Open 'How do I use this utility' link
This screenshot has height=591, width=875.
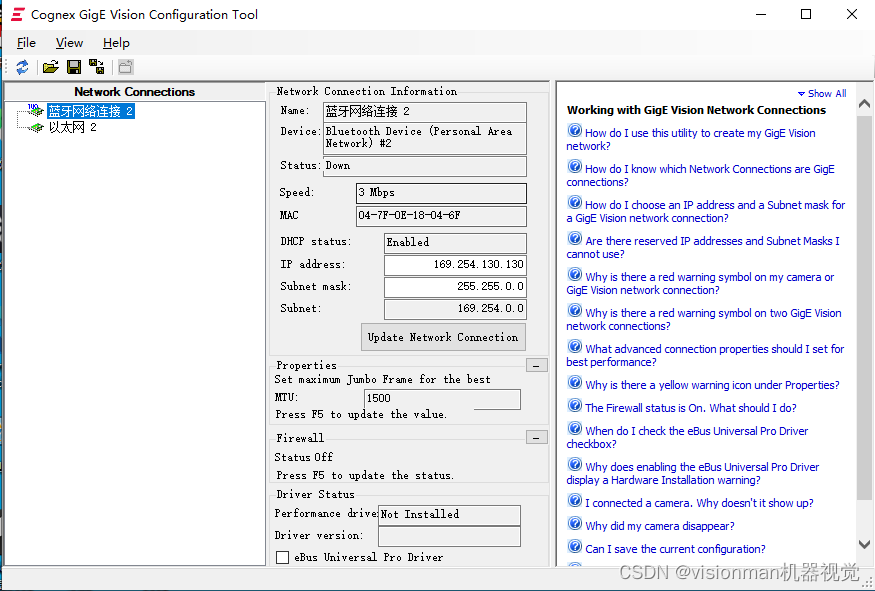691,140
